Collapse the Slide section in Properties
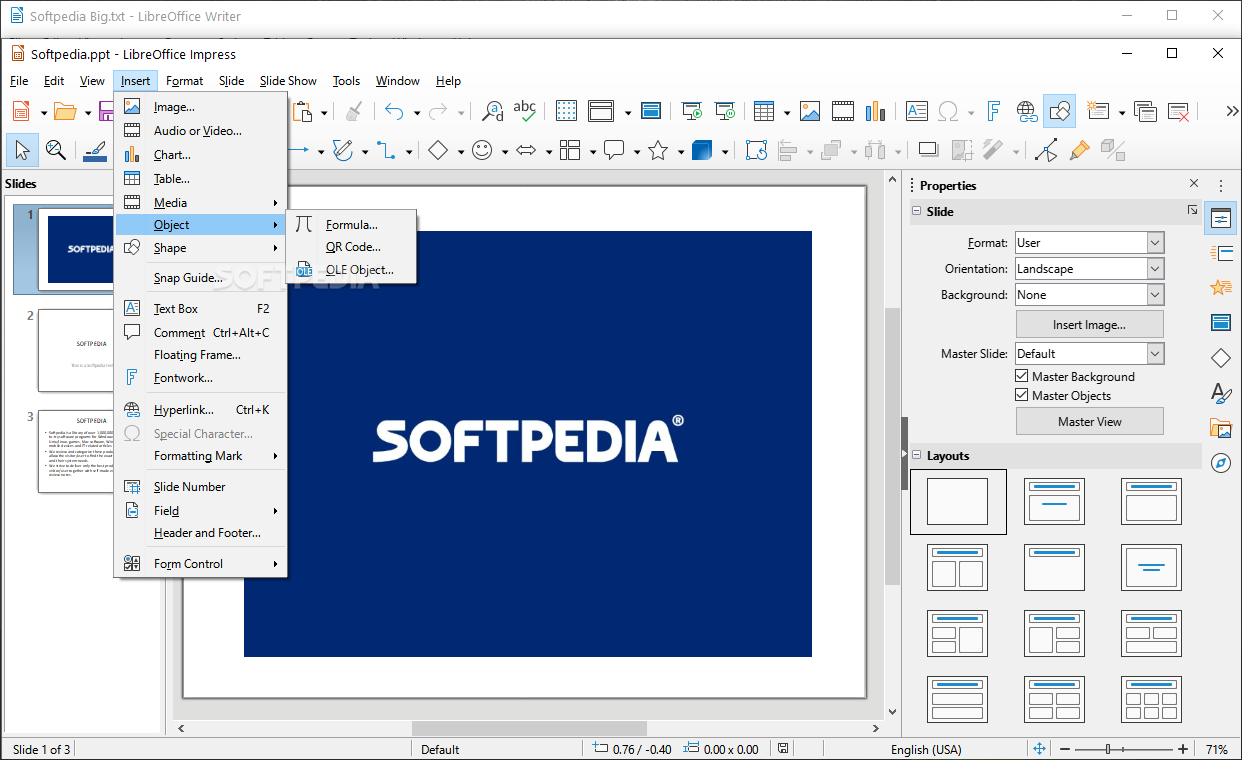1242x760 pixels. pyautogui.click(x=916, y=211)
